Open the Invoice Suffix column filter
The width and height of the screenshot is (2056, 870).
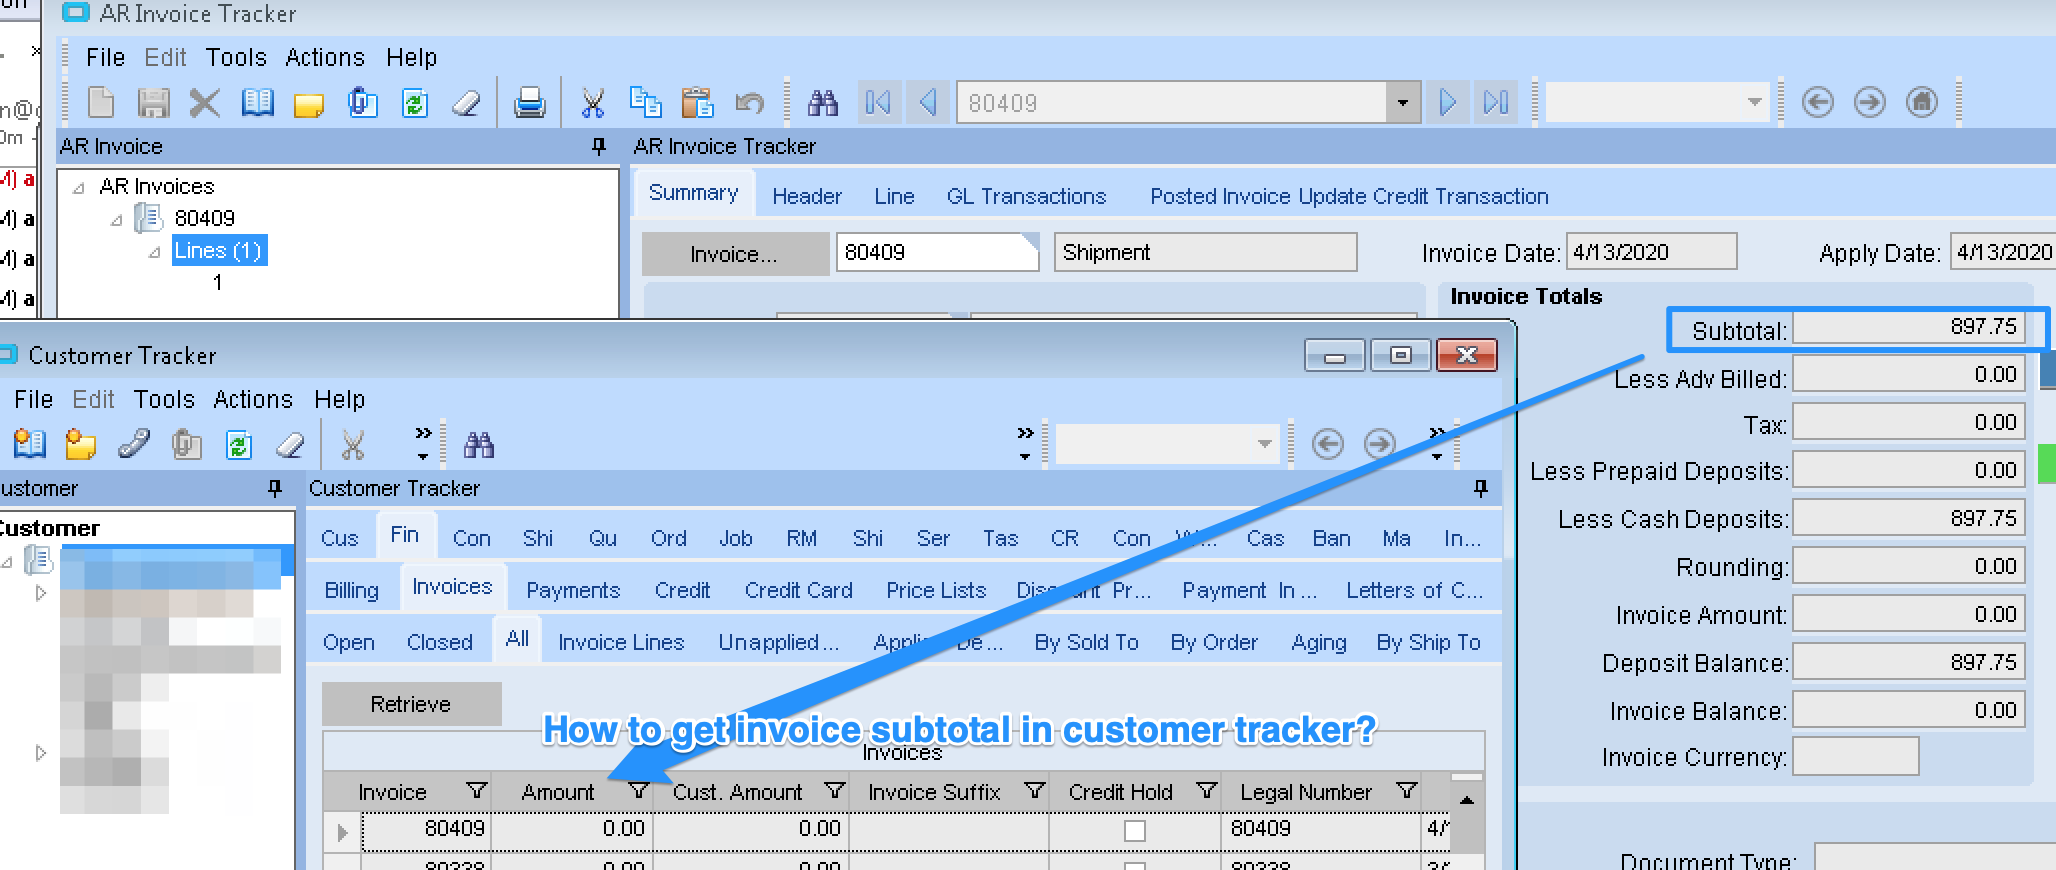[1034, 791]
